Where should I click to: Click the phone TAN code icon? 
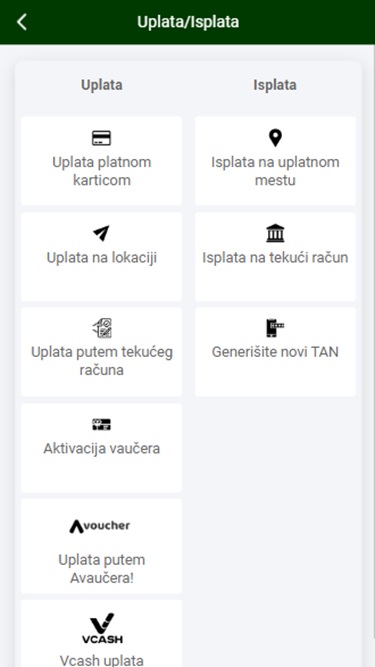275,328
